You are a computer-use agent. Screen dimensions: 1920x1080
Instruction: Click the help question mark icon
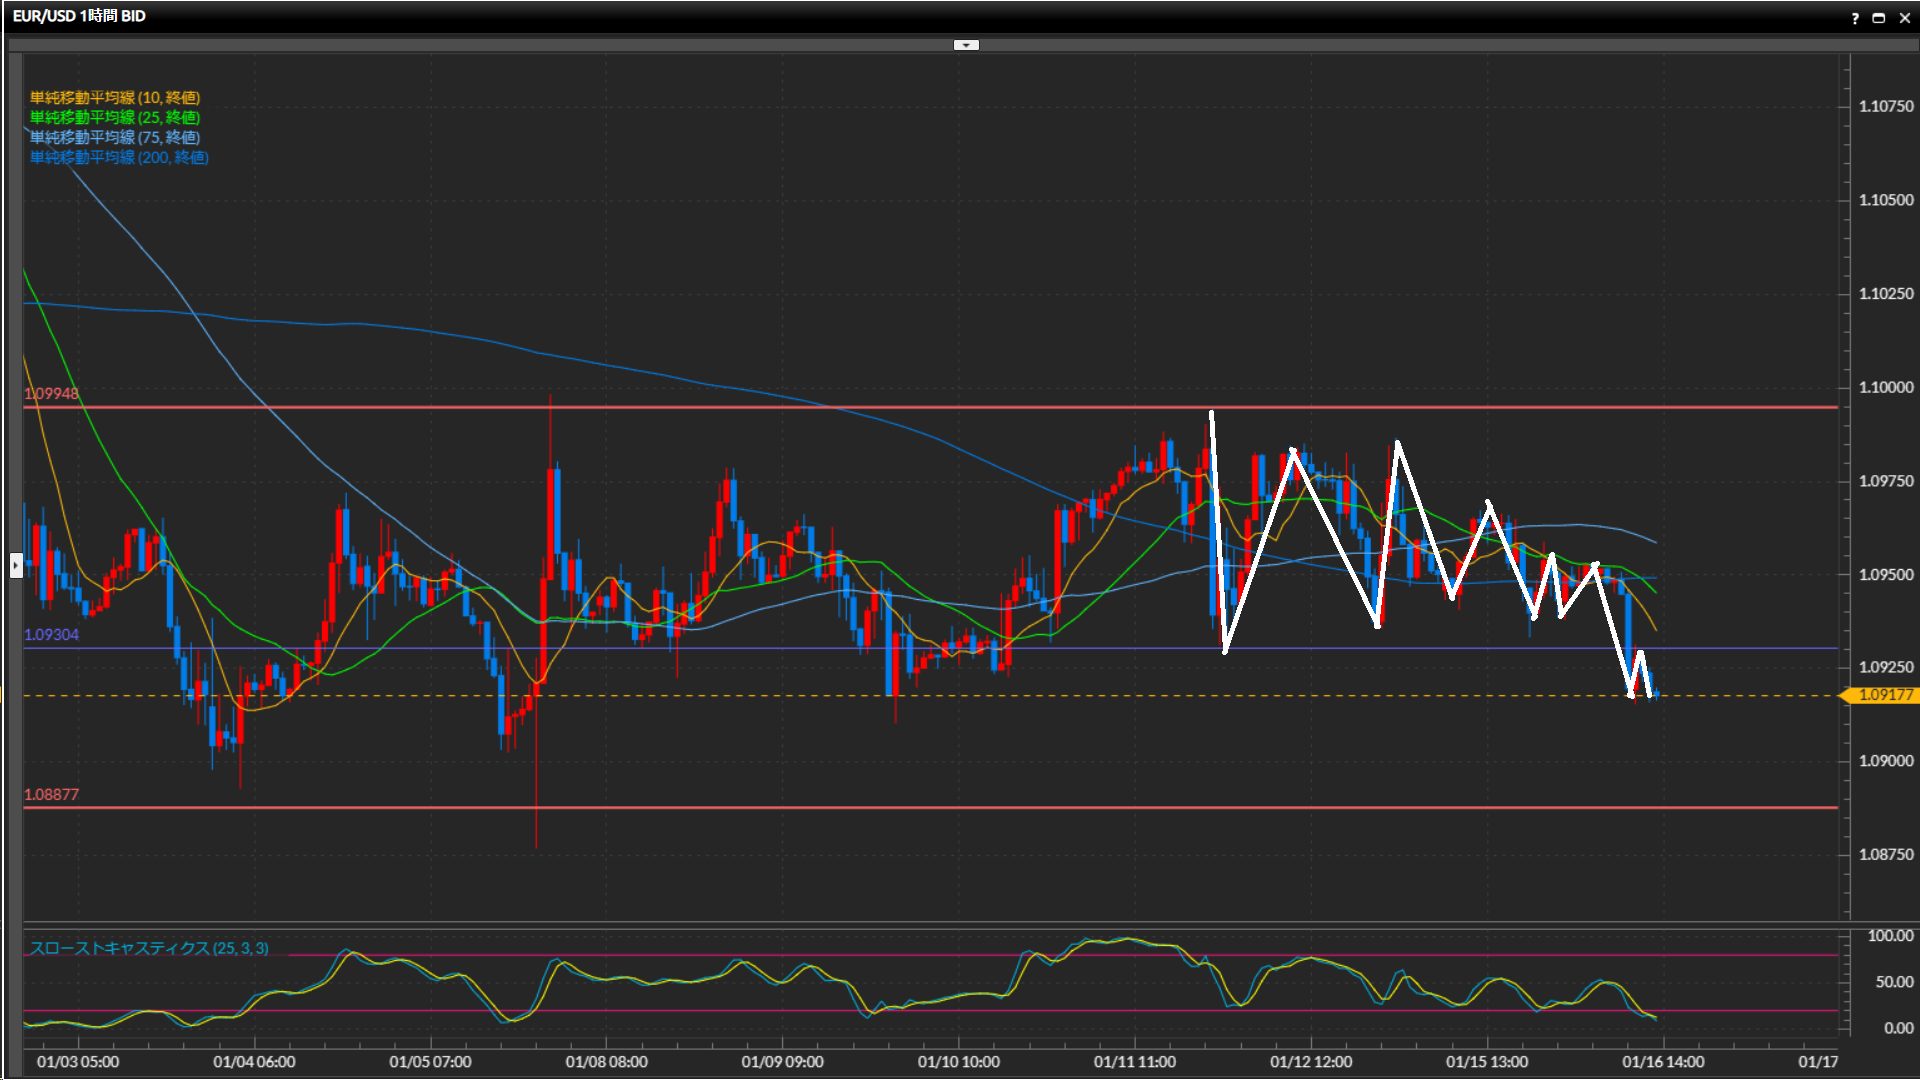[x=1855, y=18]
